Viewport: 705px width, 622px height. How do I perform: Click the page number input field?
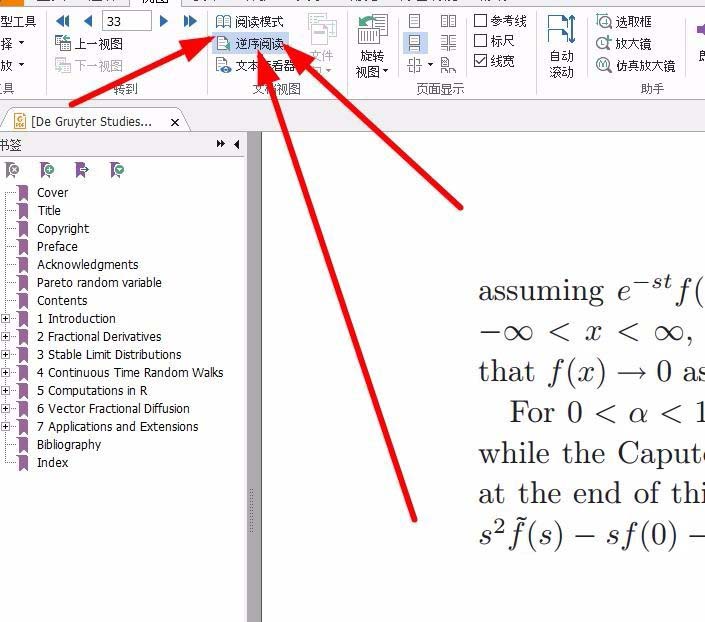point(127,21)
